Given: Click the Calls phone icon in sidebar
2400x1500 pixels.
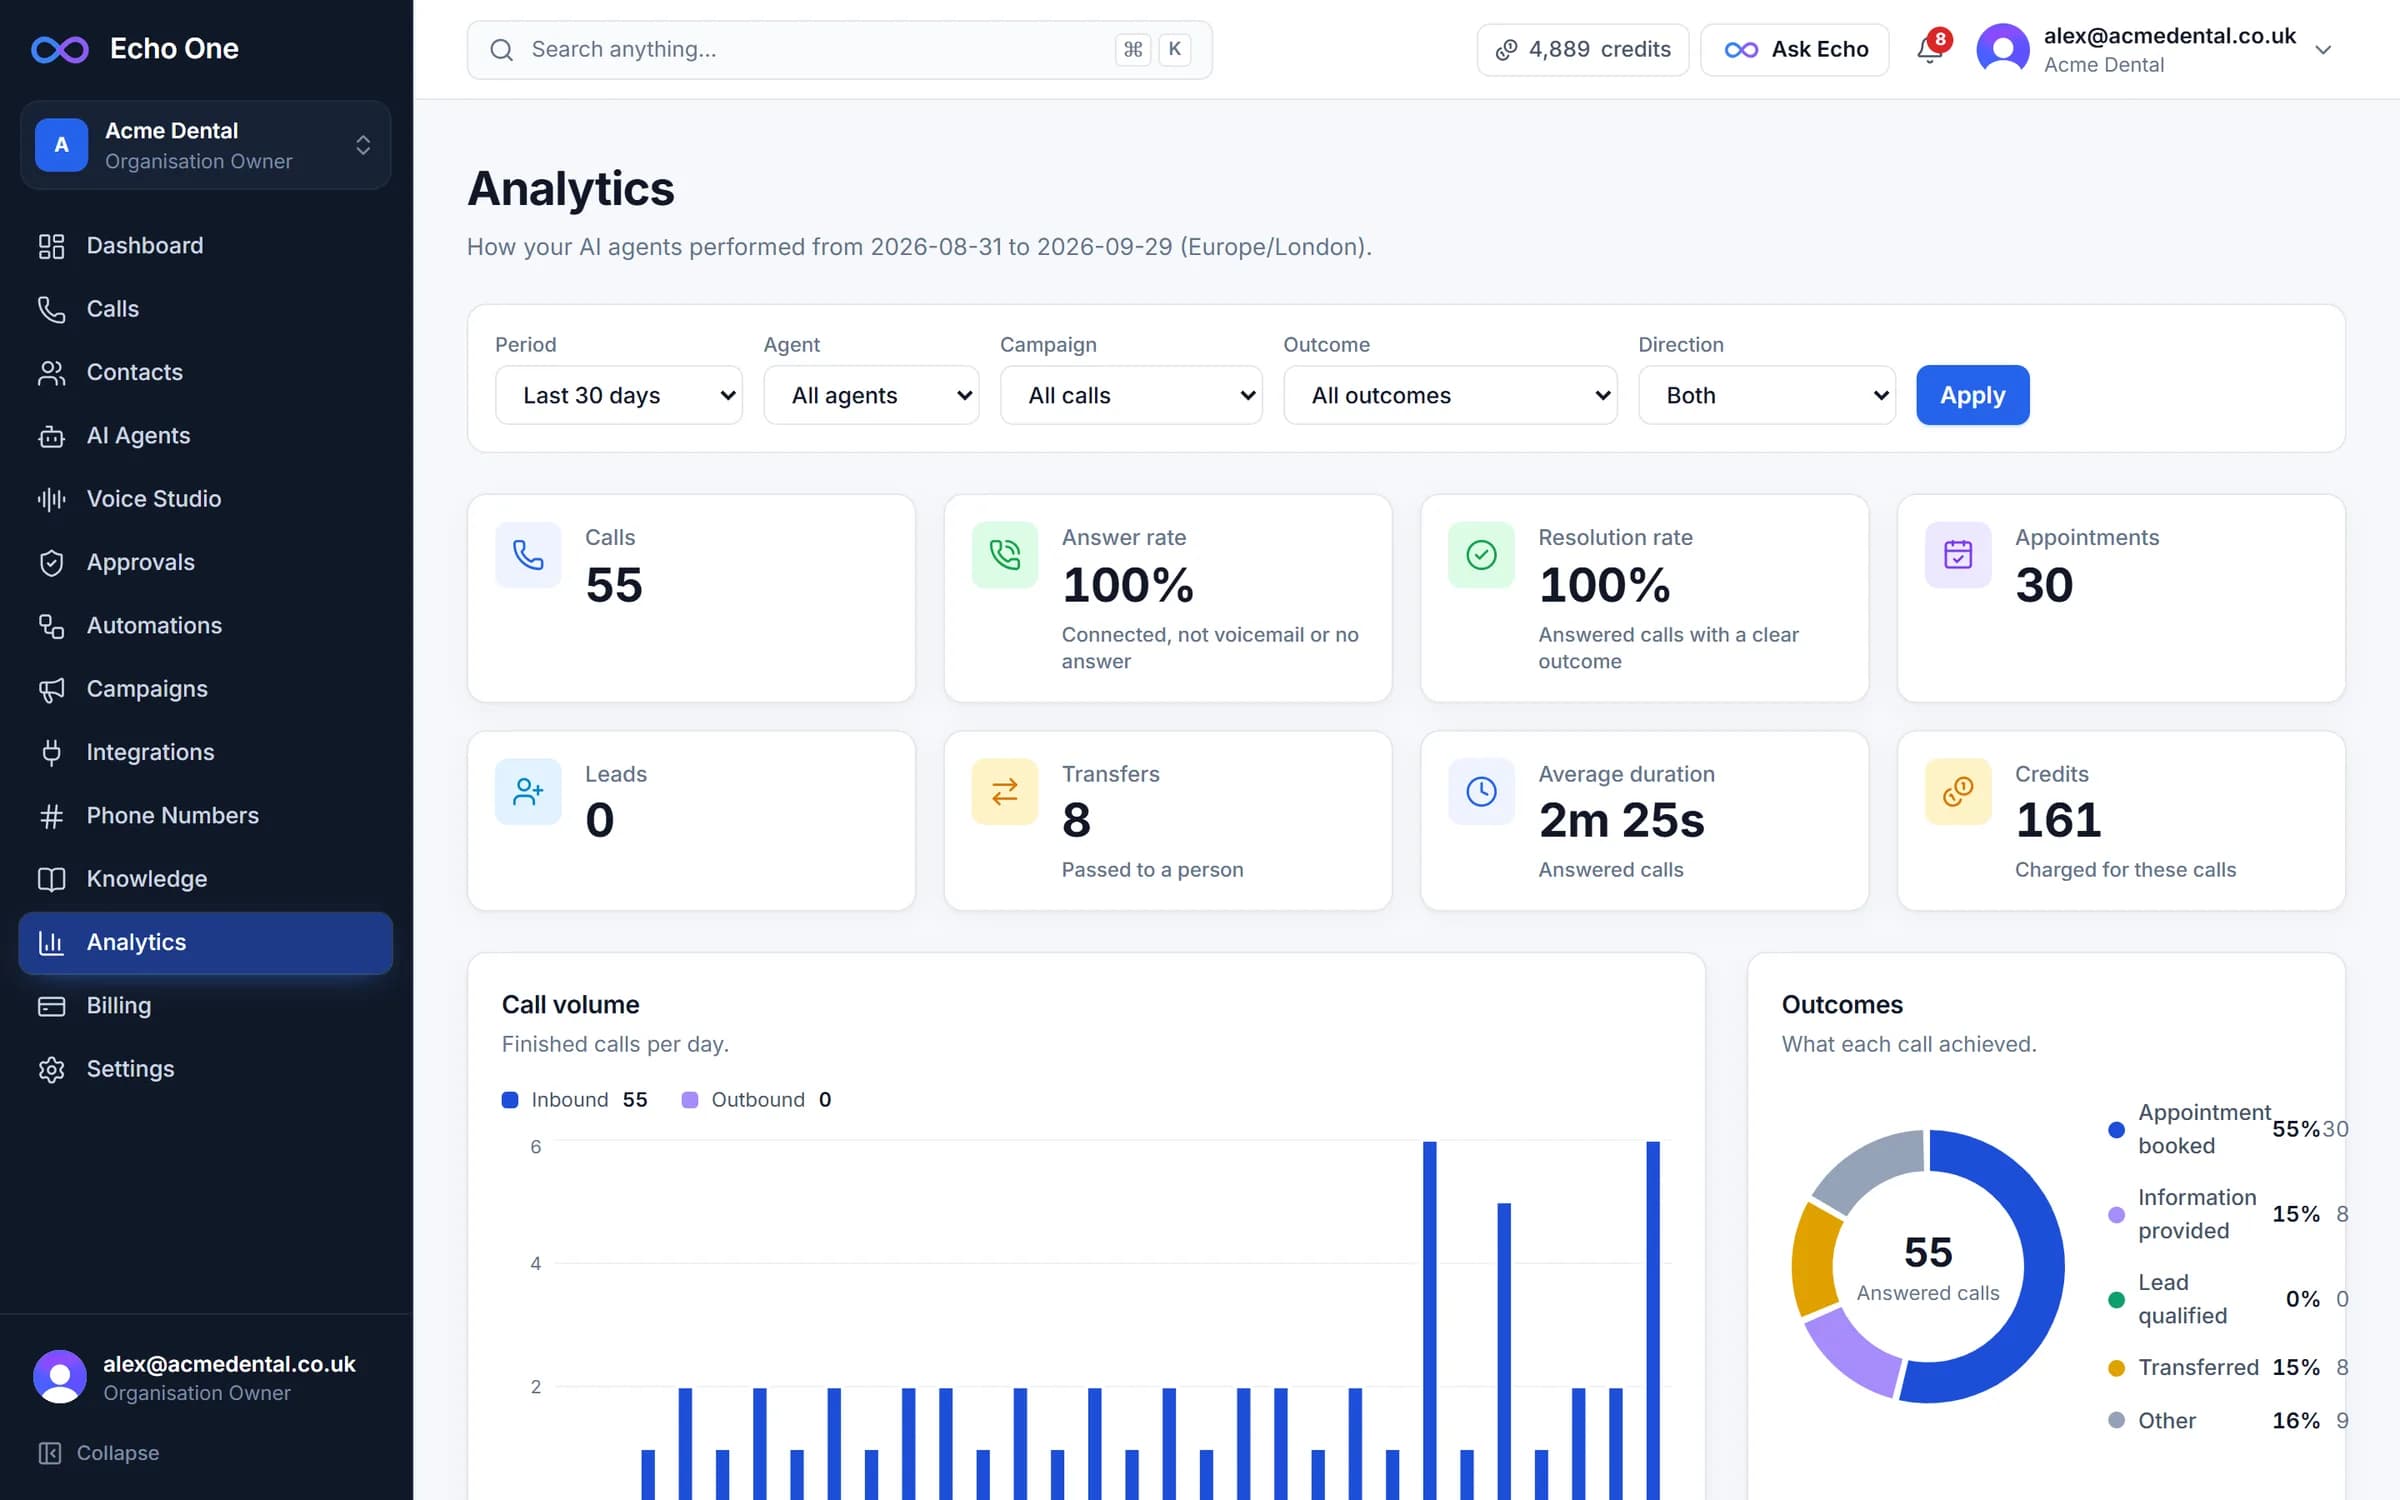Looking at the screenshot, I should tap(51, 309).
